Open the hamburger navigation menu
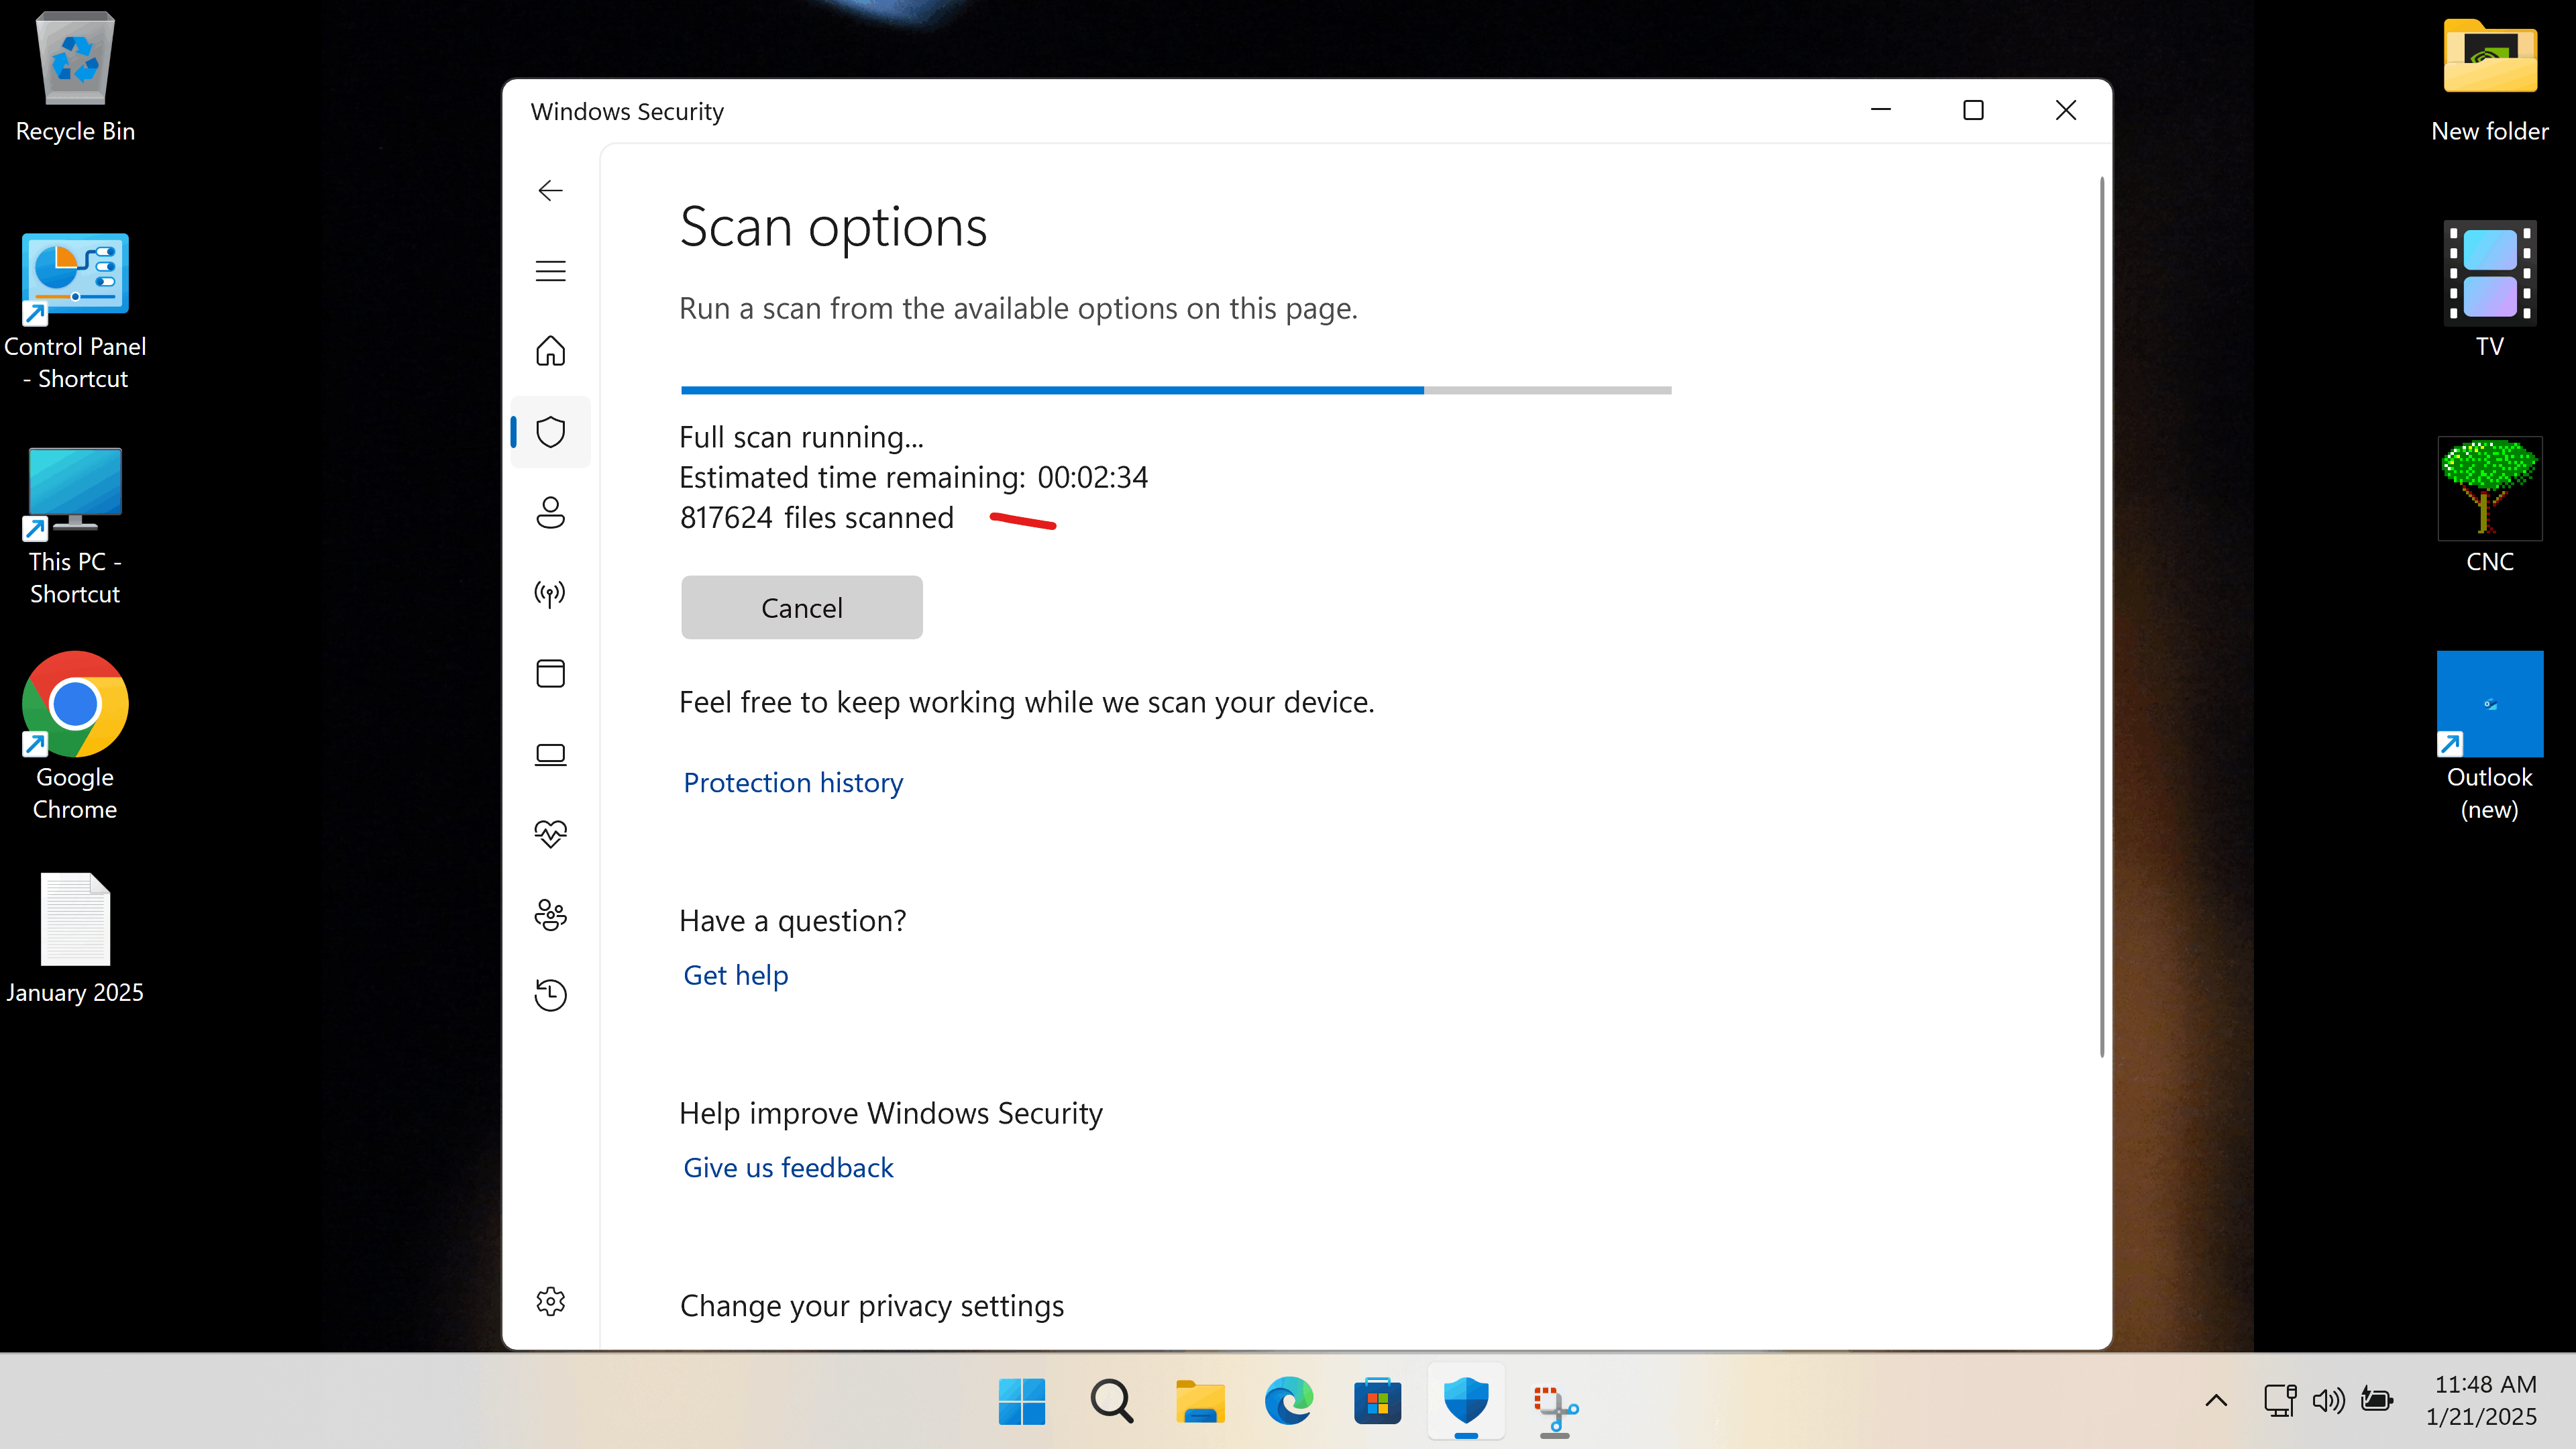The image size is (2576, 1449). coord(550,271)
